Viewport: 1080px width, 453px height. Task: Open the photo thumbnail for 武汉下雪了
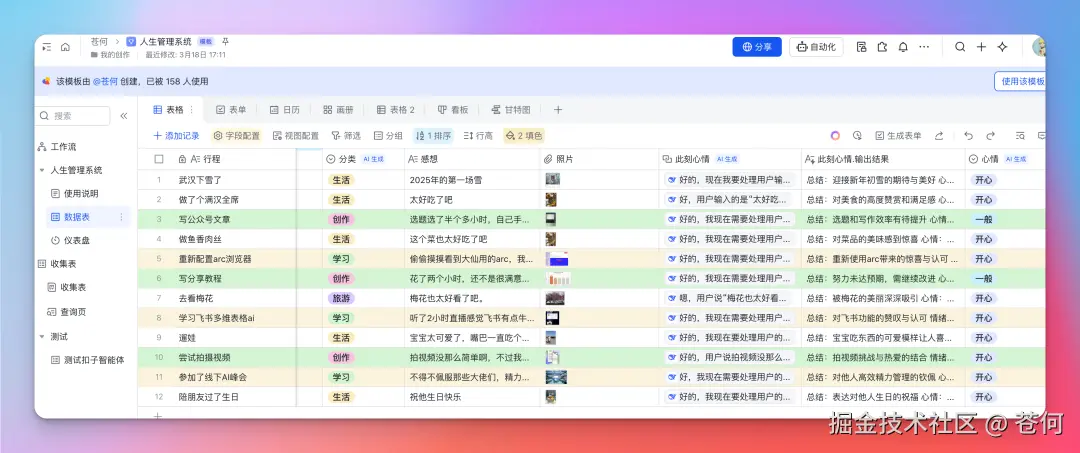point(552,179)
